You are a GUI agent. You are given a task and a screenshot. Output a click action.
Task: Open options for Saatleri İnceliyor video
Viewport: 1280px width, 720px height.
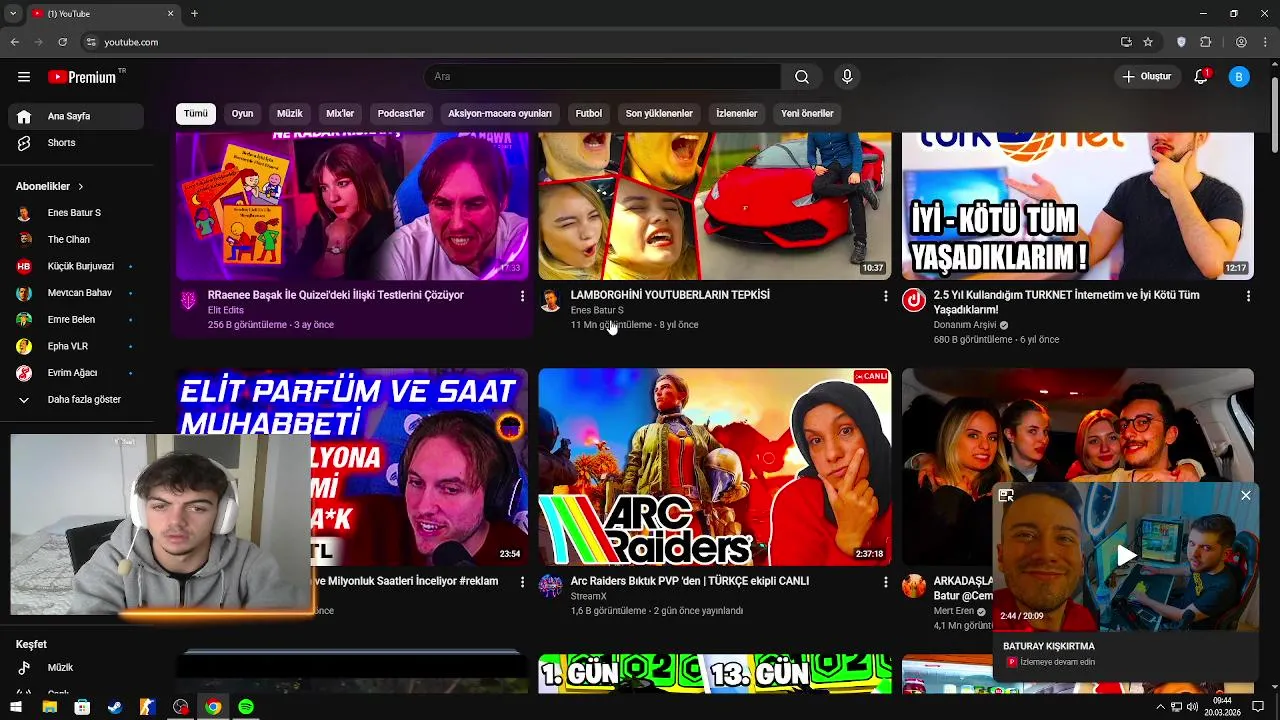click(522, 582)
